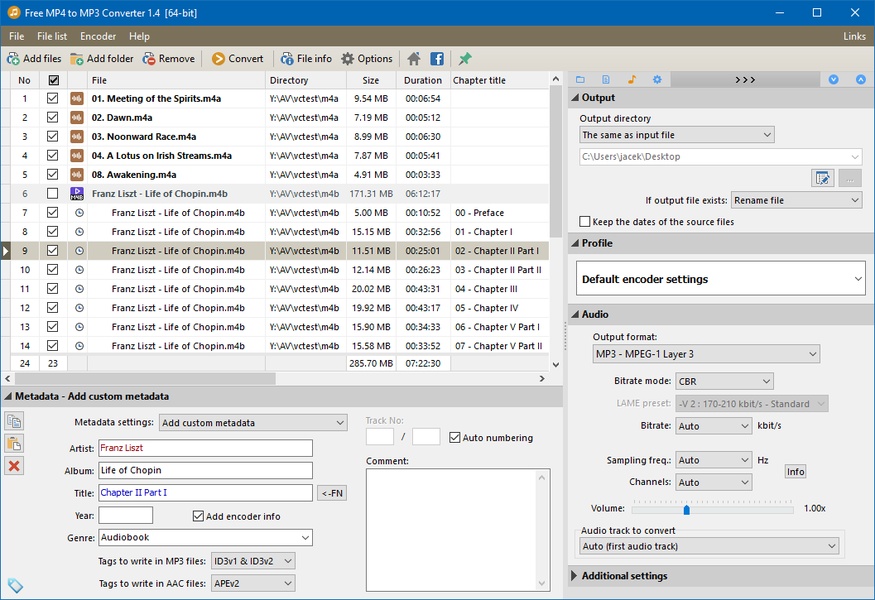Open the Output directory dropdown
Viewport: 875px width, 600px height.
coord(677,135)
